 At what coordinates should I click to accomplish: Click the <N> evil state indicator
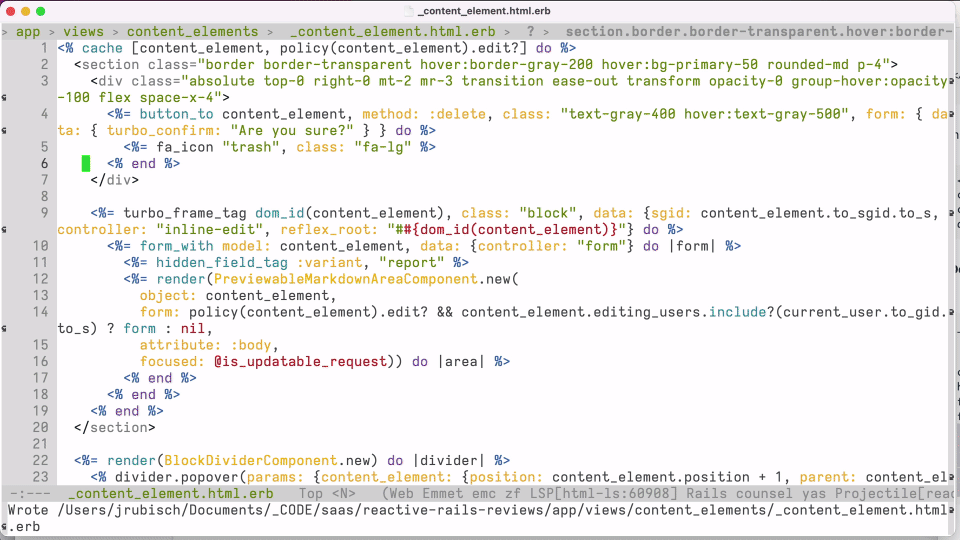tap(343, 493)
